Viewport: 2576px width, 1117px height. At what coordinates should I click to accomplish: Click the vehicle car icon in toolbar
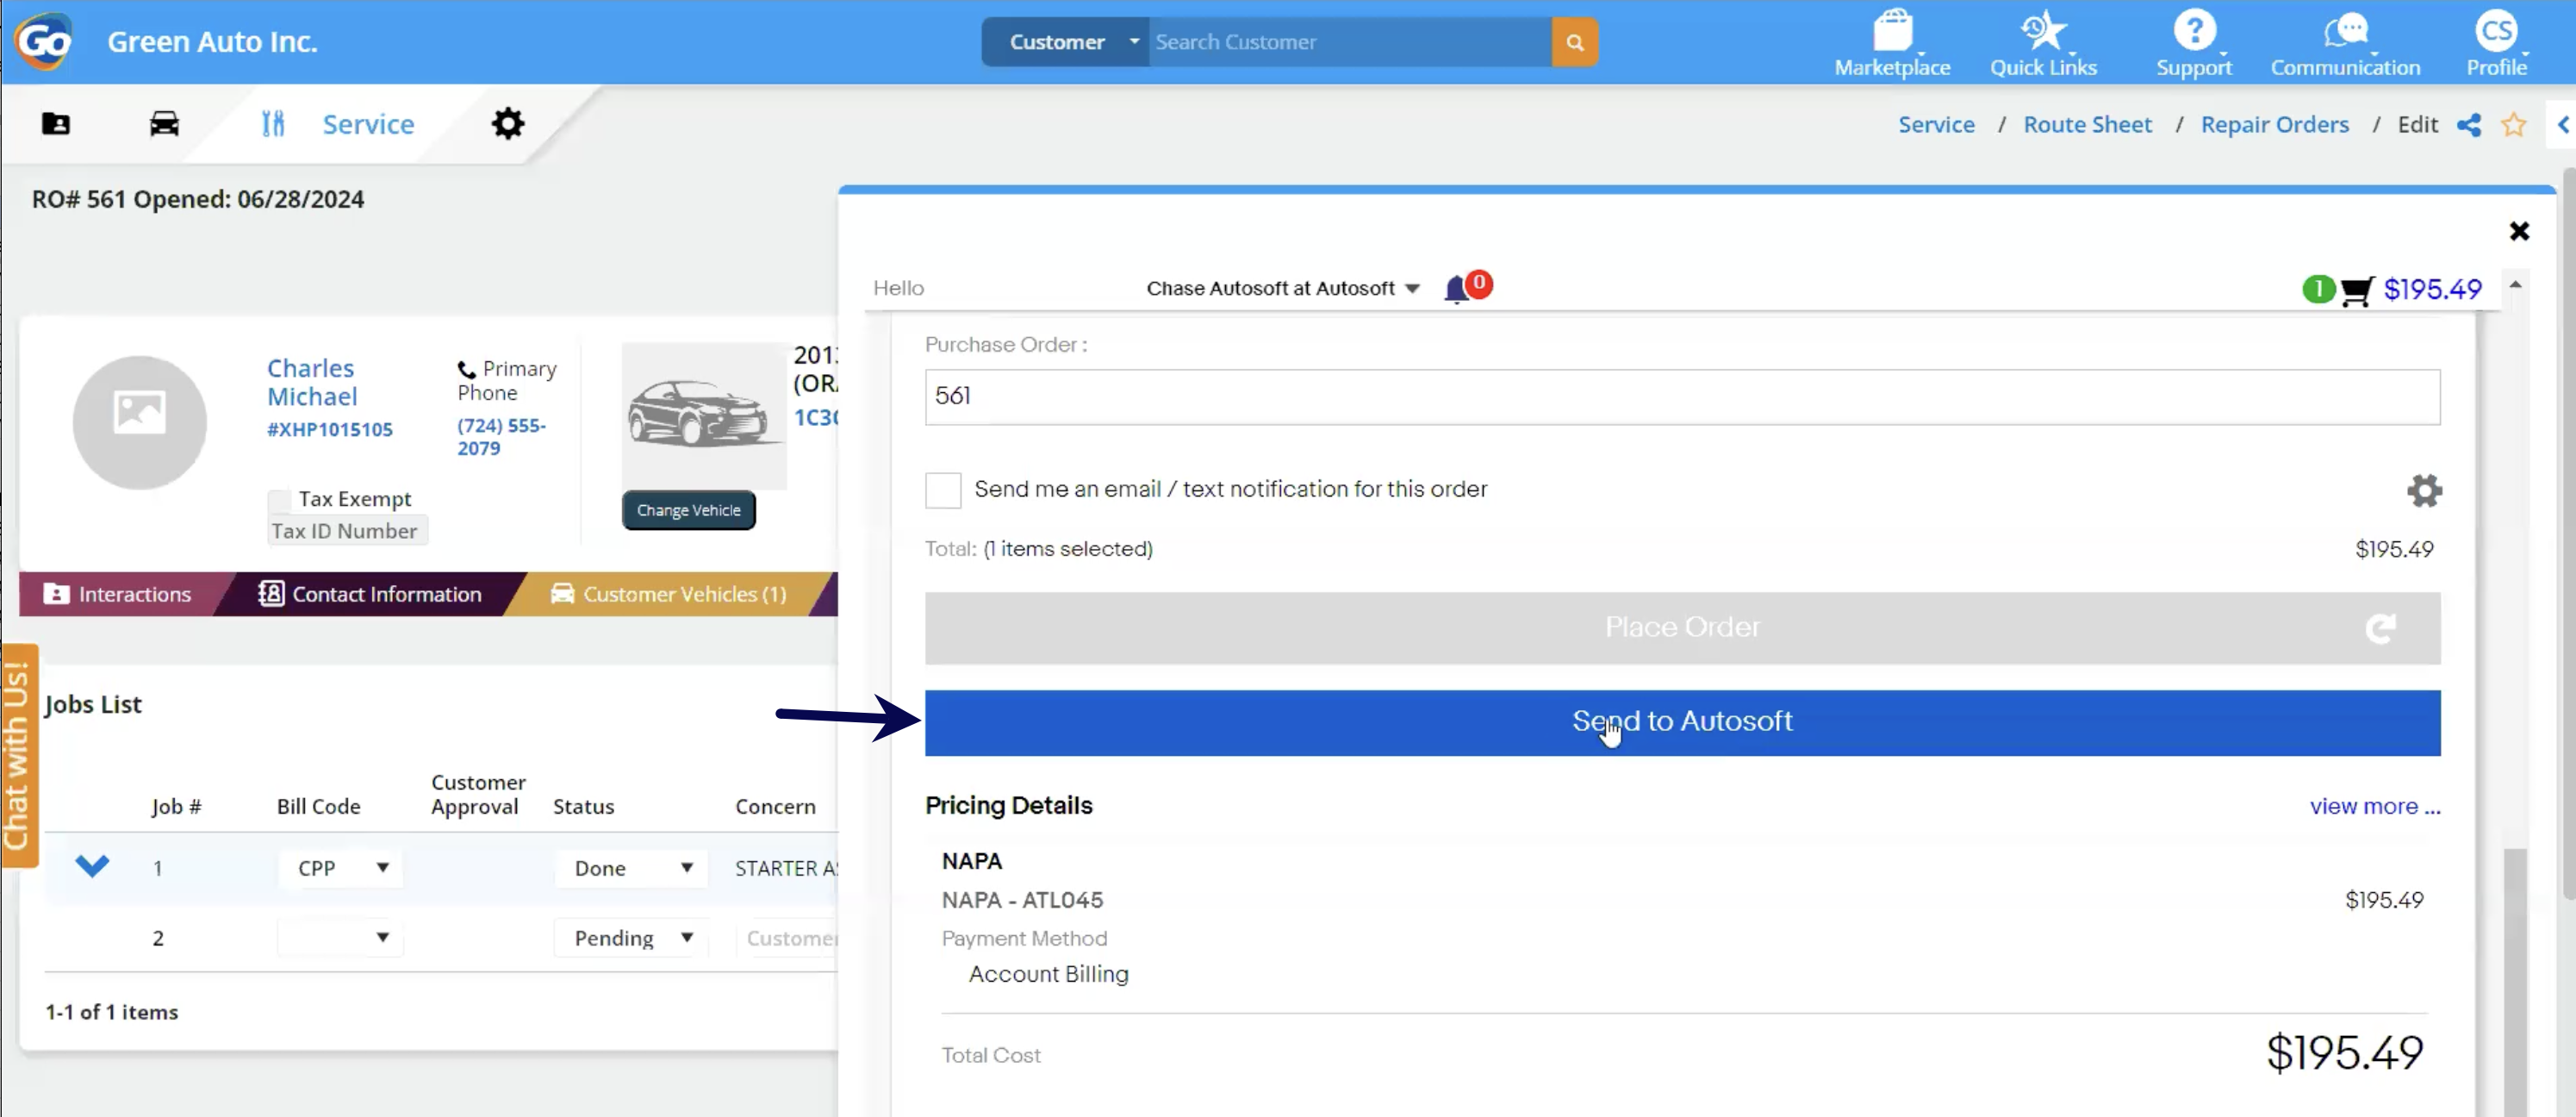[x=164, y=123]
